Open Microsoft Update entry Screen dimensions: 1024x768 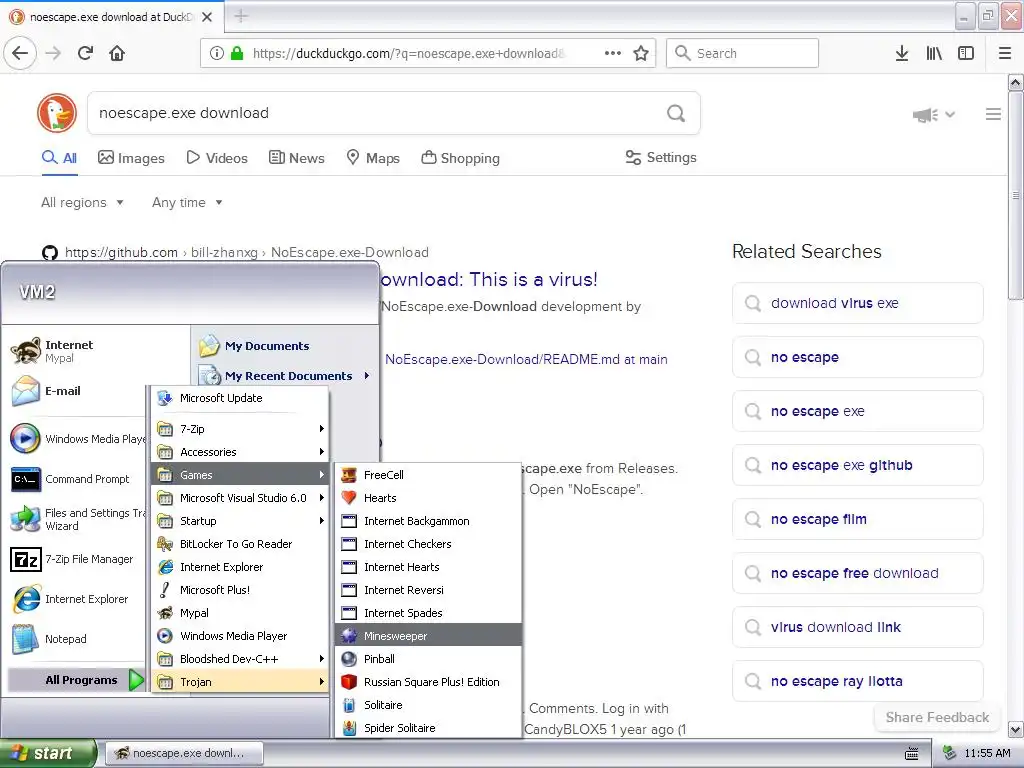tap(240, 398)
